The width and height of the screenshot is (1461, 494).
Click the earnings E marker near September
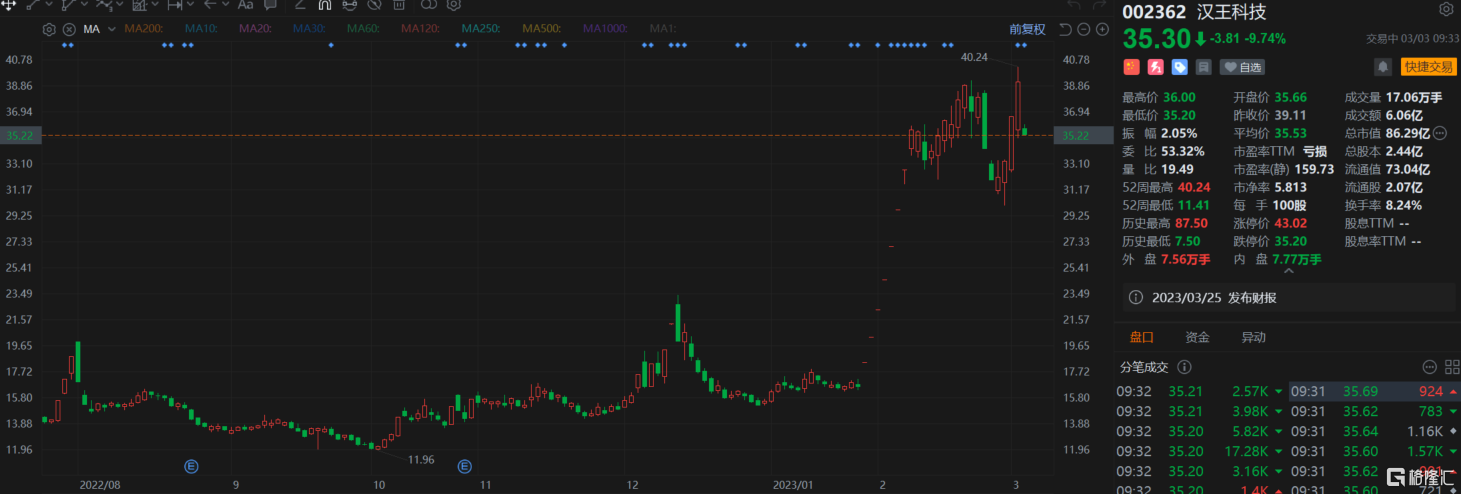pos(191,466)
